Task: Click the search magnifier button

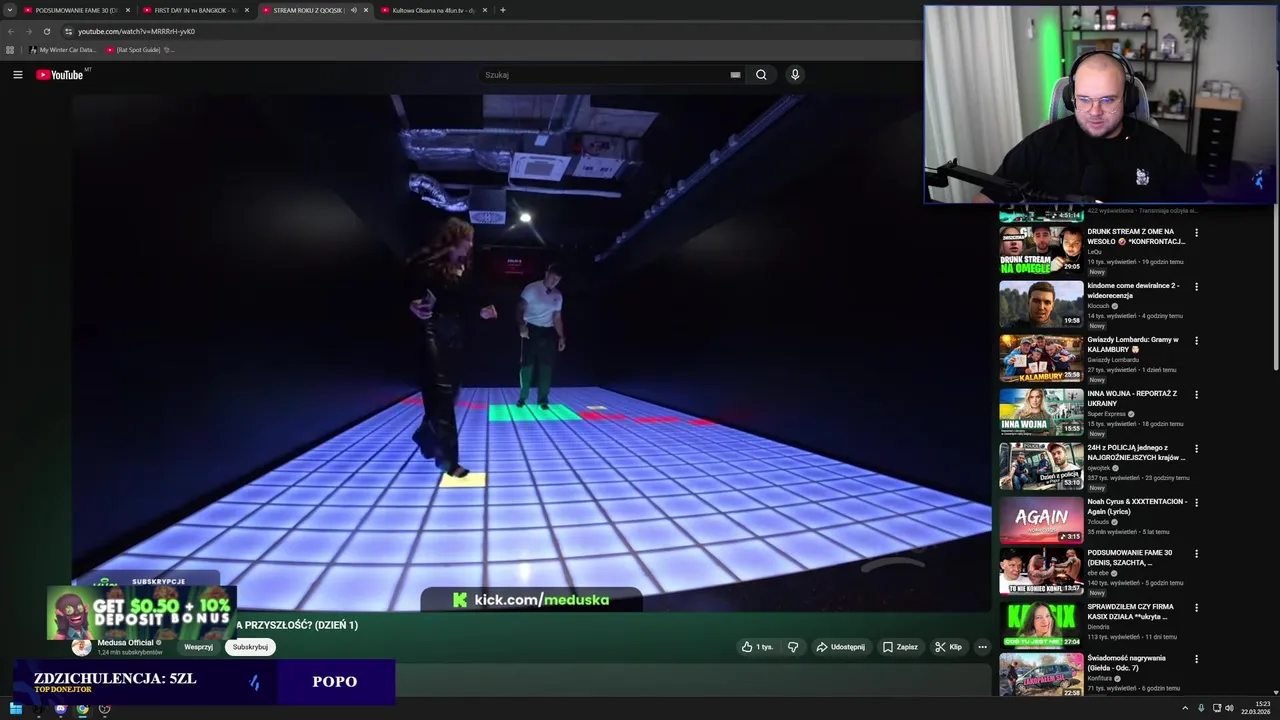Action: (x=761, y=75)
